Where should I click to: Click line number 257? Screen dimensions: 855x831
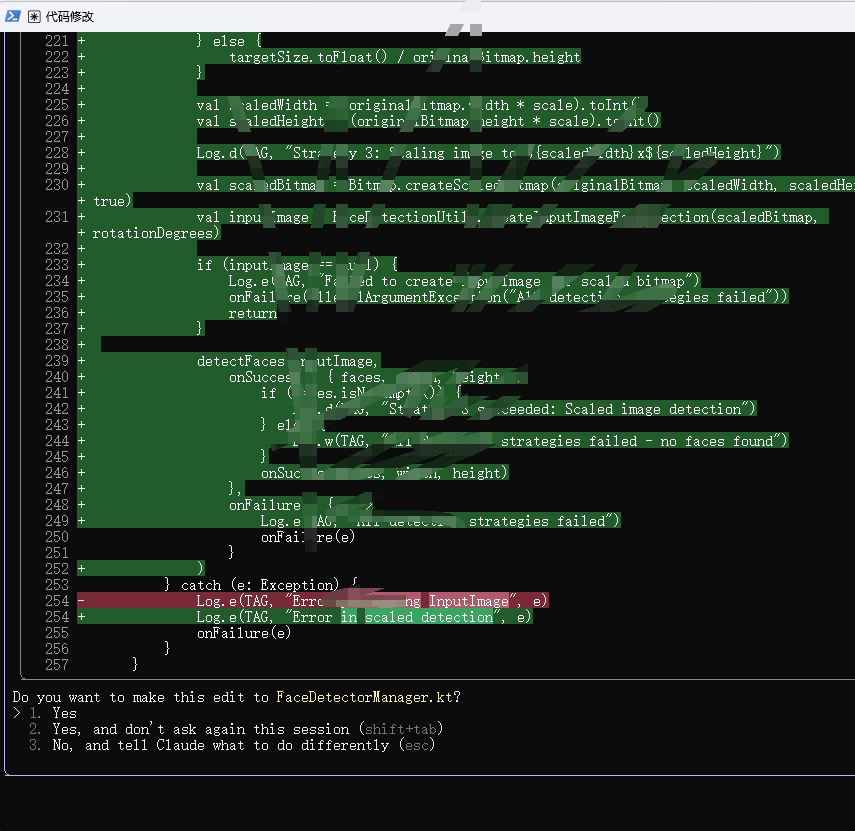point(57,665)
